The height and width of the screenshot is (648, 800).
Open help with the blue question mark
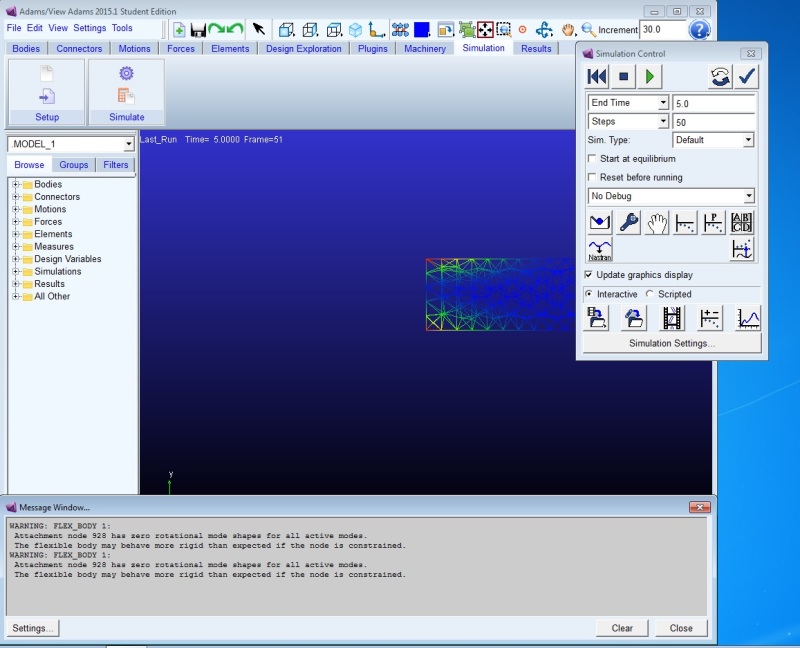tap(698, 30)
